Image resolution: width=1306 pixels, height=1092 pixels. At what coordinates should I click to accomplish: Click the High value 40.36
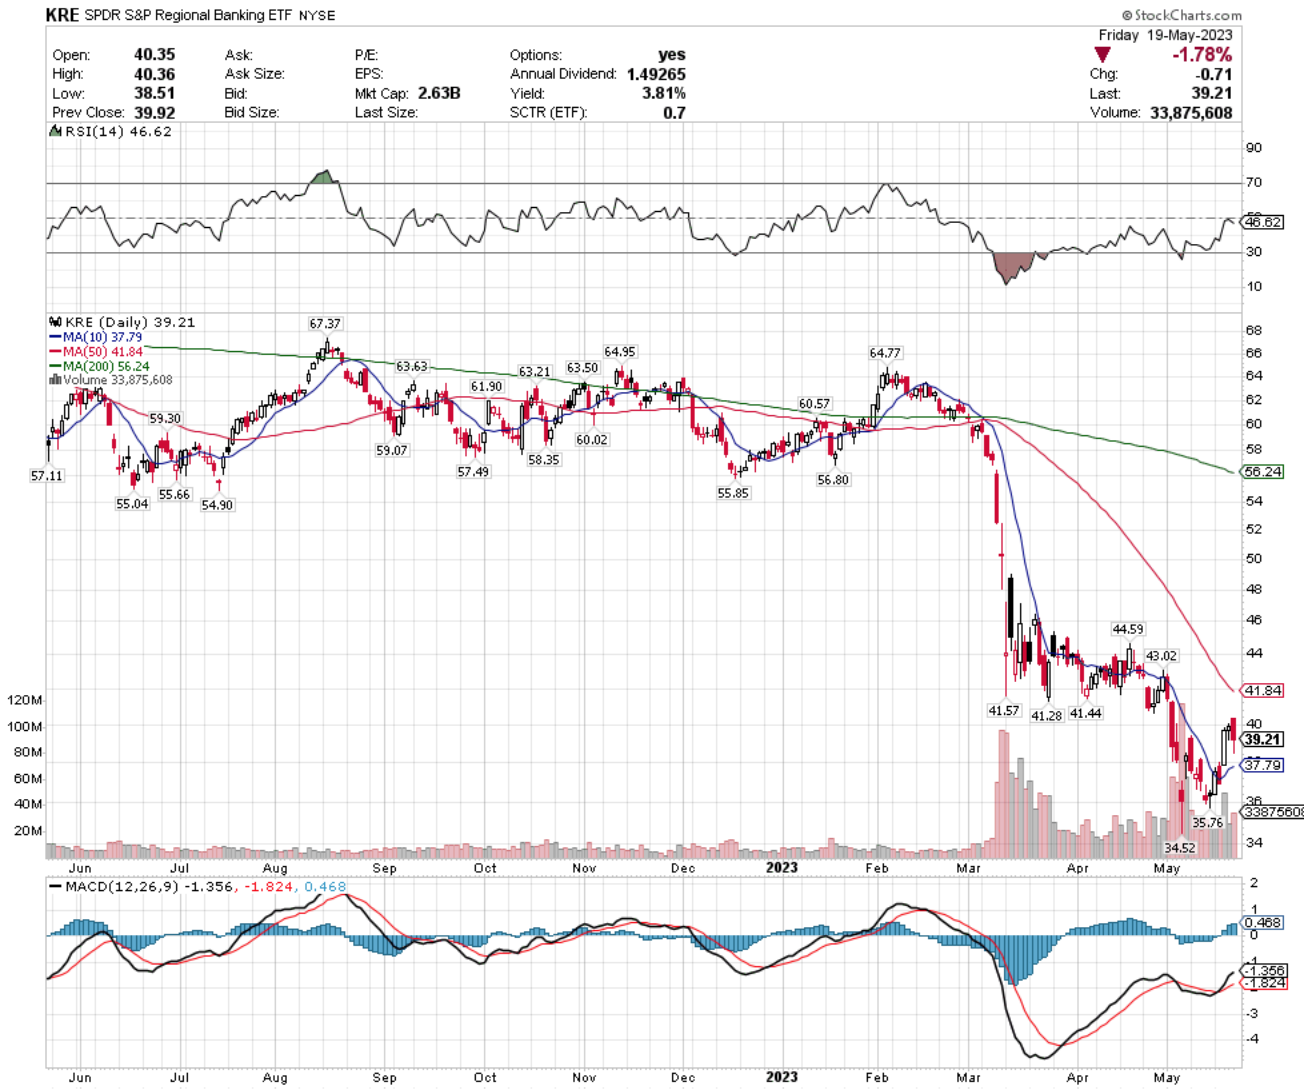[x=155, y=74]
